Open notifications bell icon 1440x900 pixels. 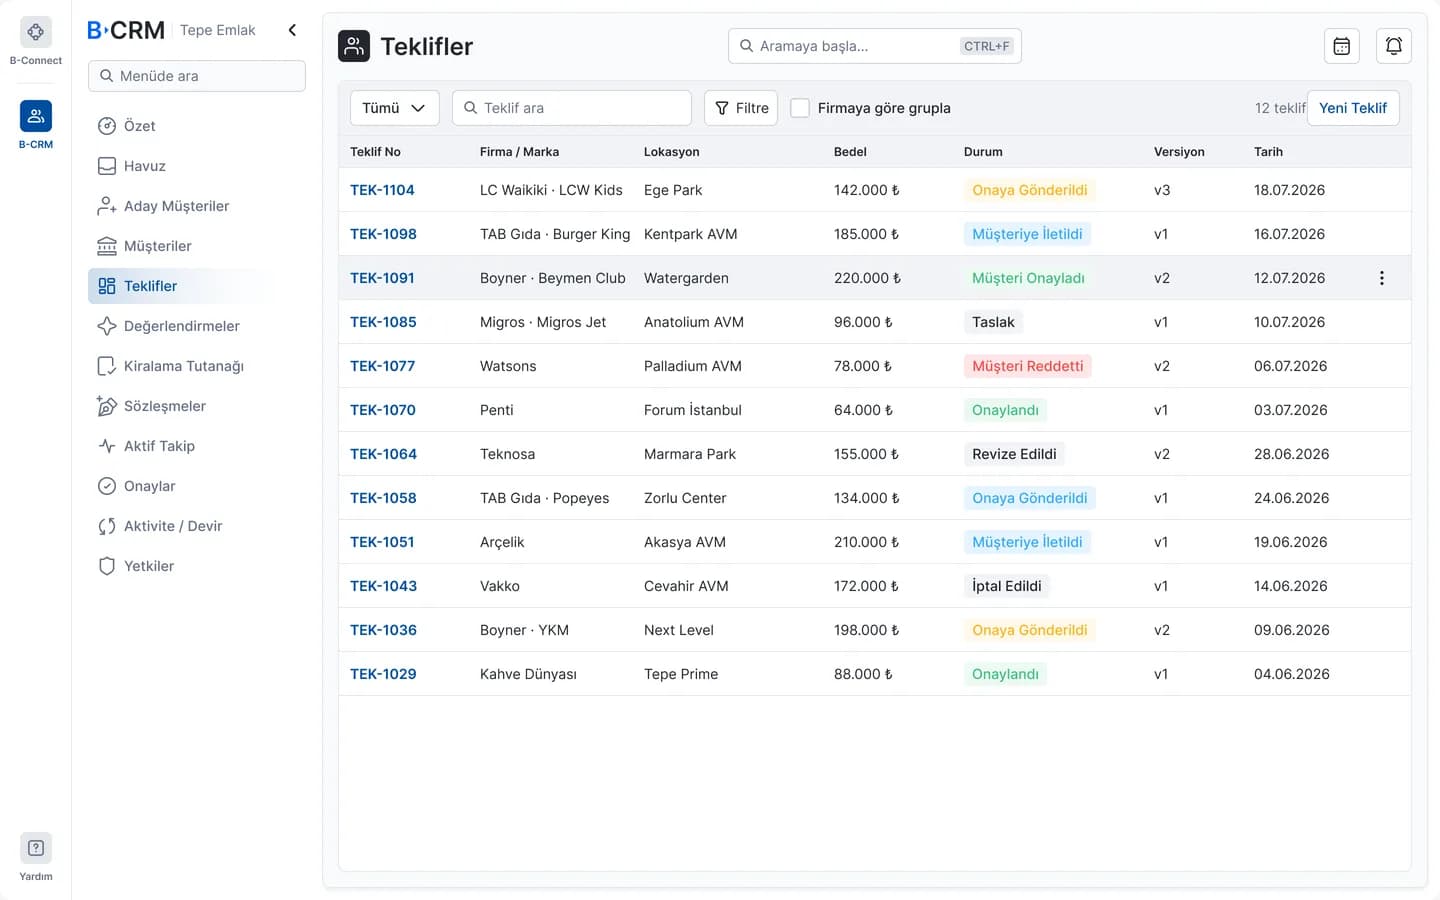coord(1394,46)
